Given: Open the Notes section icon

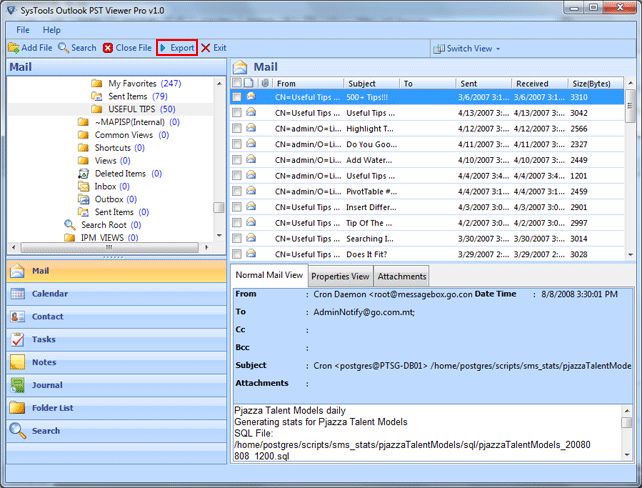Looking at the screenshot, I should (17, 362).
